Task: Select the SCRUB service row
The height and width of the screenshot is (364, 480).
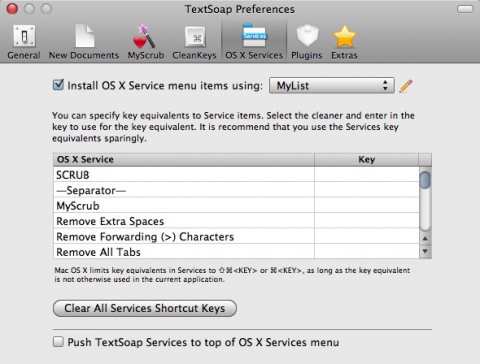Action: [x=236, y=174]
